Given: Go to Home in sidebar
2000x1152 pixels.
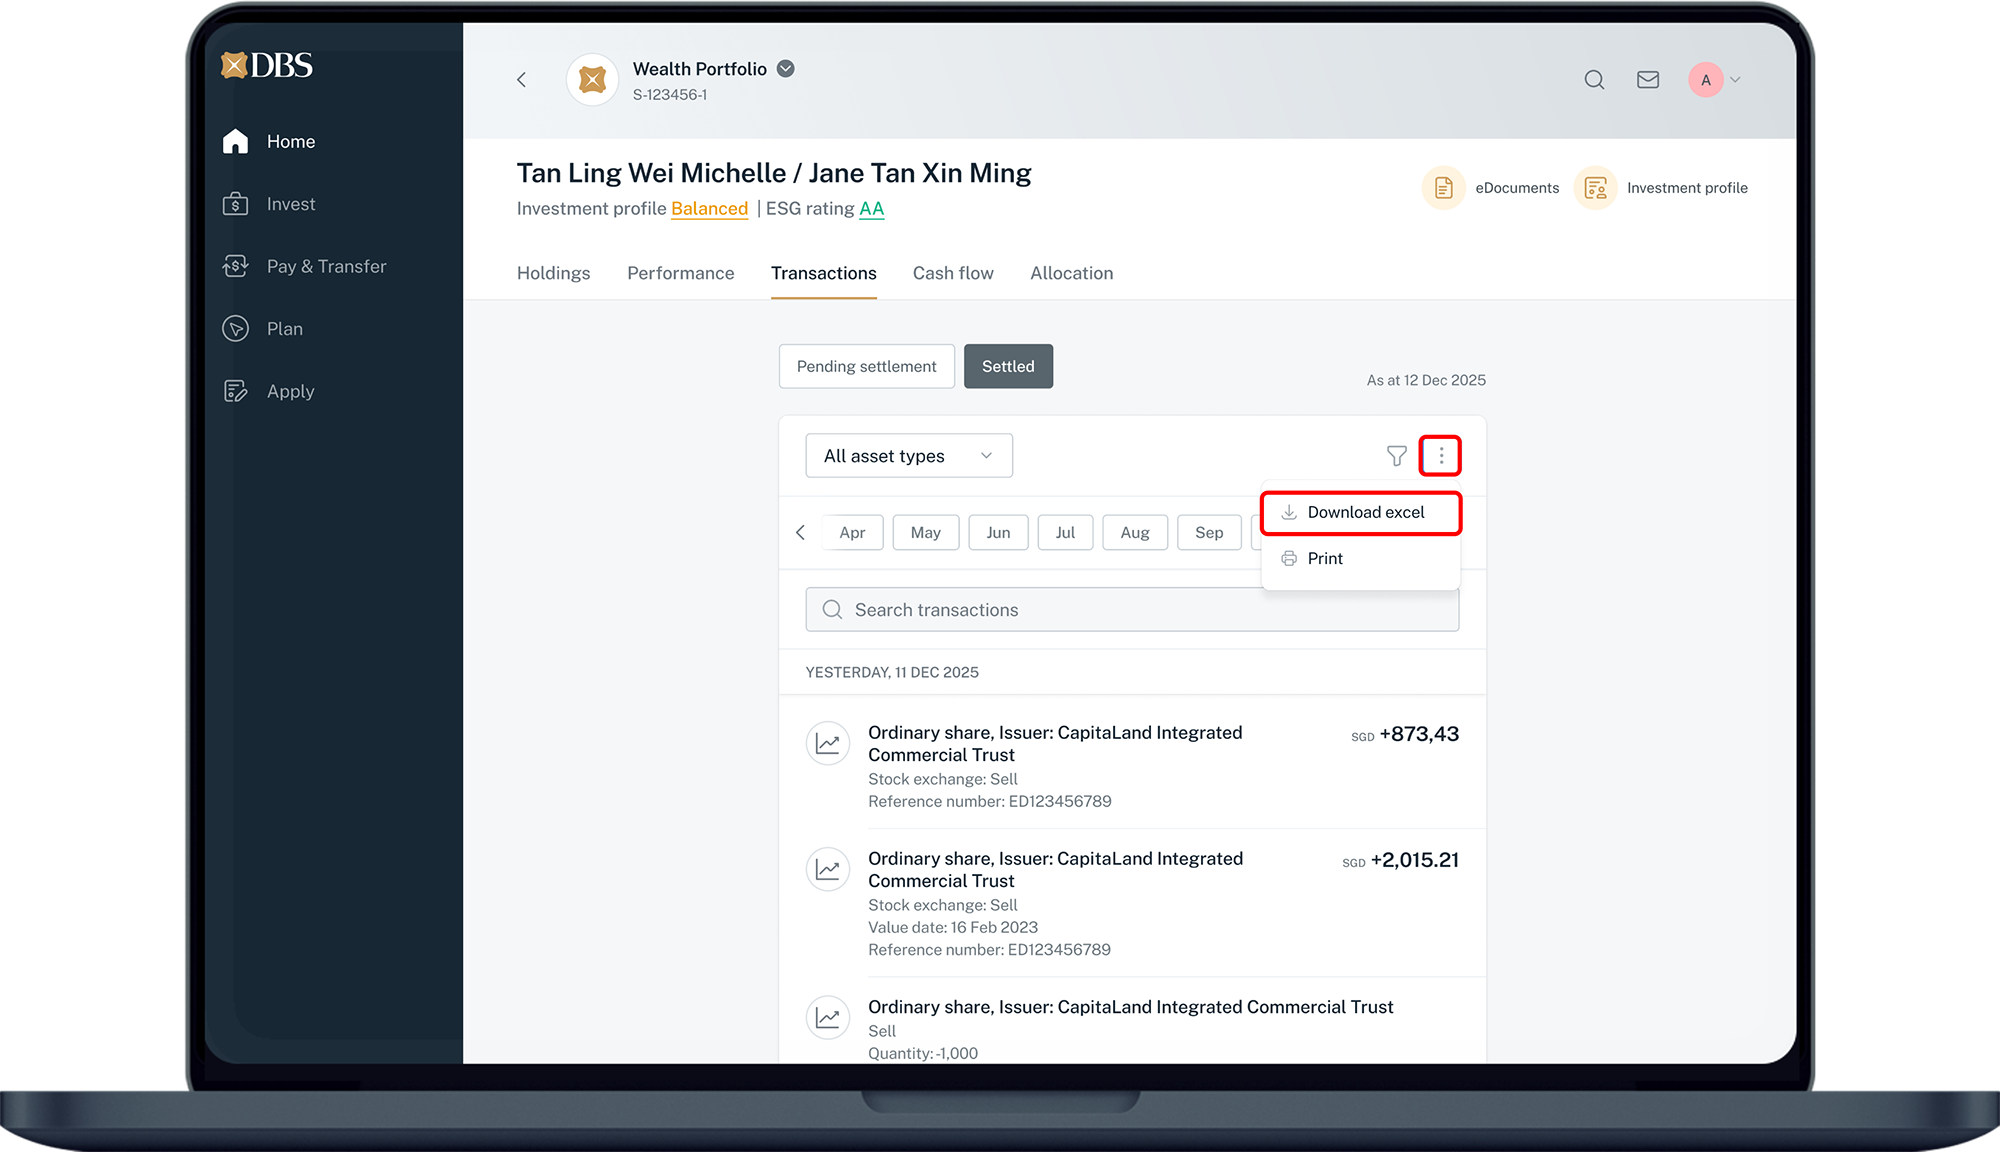Looking at the screenshot, I should 290,142.
